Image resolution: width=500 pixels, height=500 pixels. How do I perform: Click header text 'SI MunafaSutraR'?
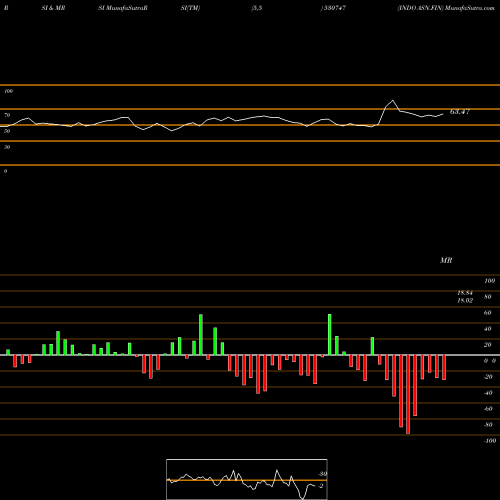[123, 8]
